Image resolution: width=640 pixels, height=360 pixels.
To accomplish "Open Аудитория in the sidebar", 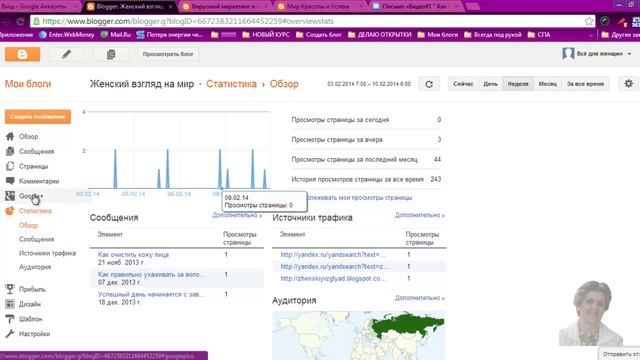I will [35, 267].
